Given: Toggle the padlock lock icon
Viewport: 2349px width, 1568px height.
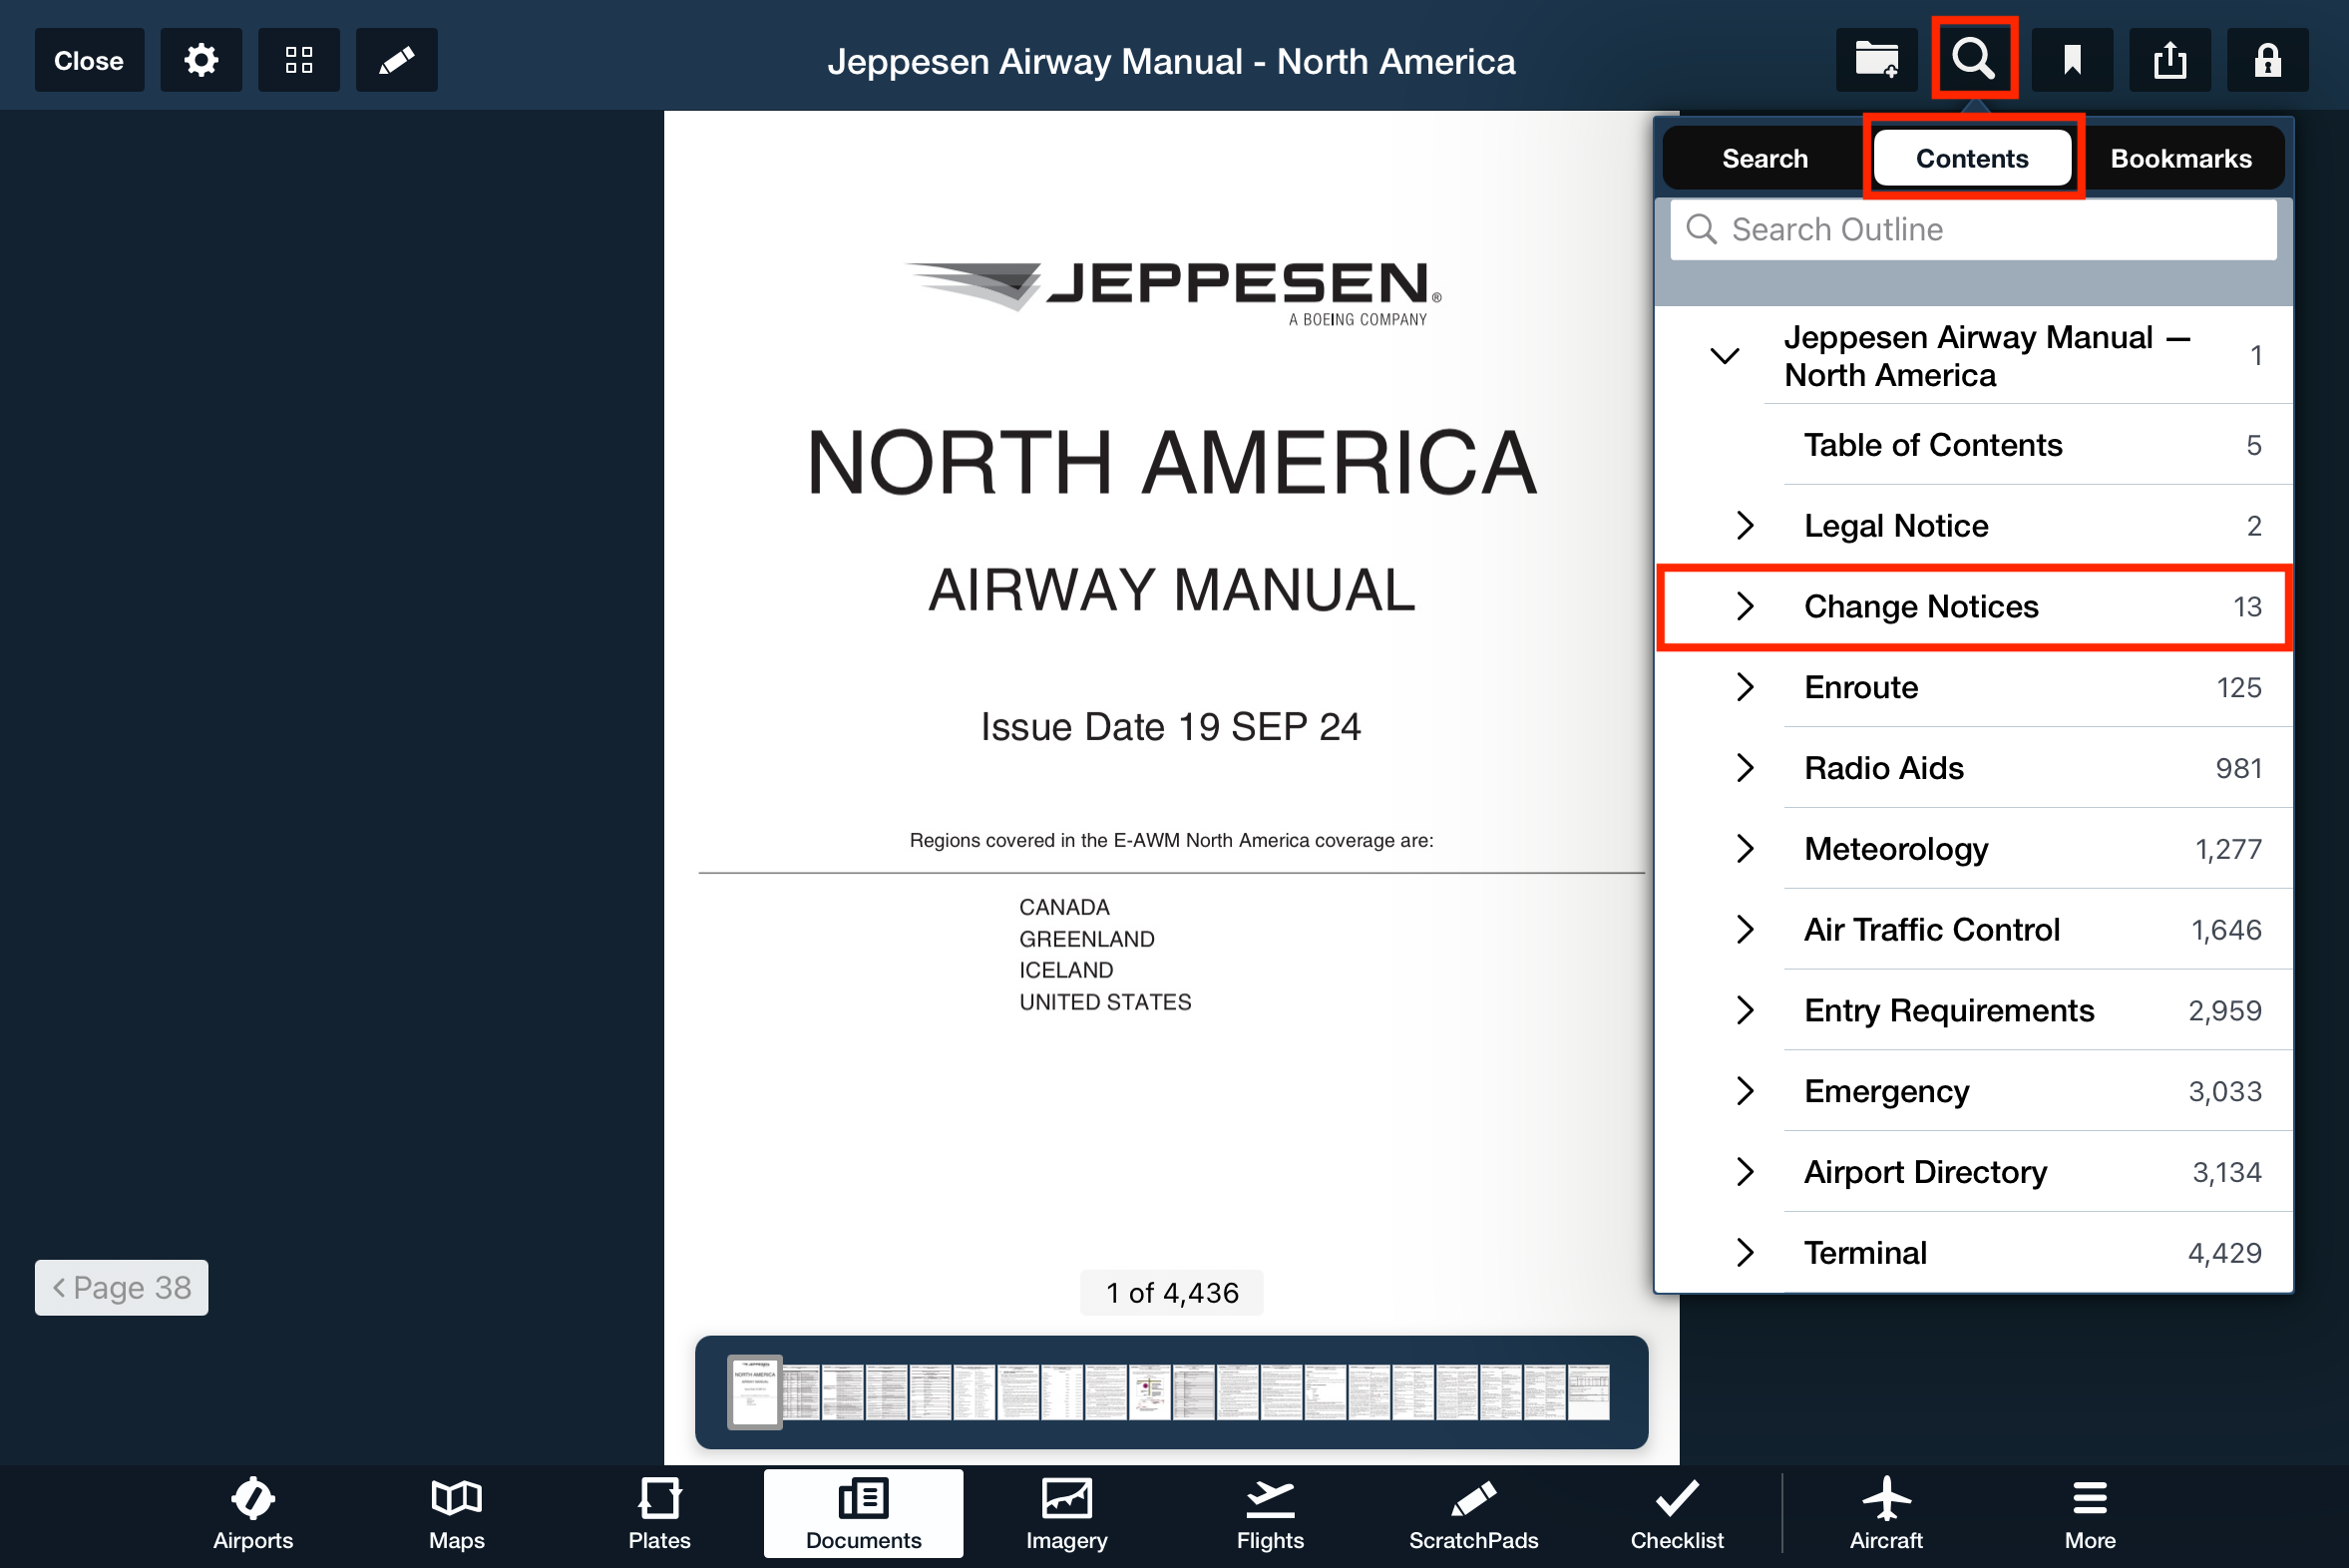Looking at the screenshot, I should click(x=2268, y=60).
